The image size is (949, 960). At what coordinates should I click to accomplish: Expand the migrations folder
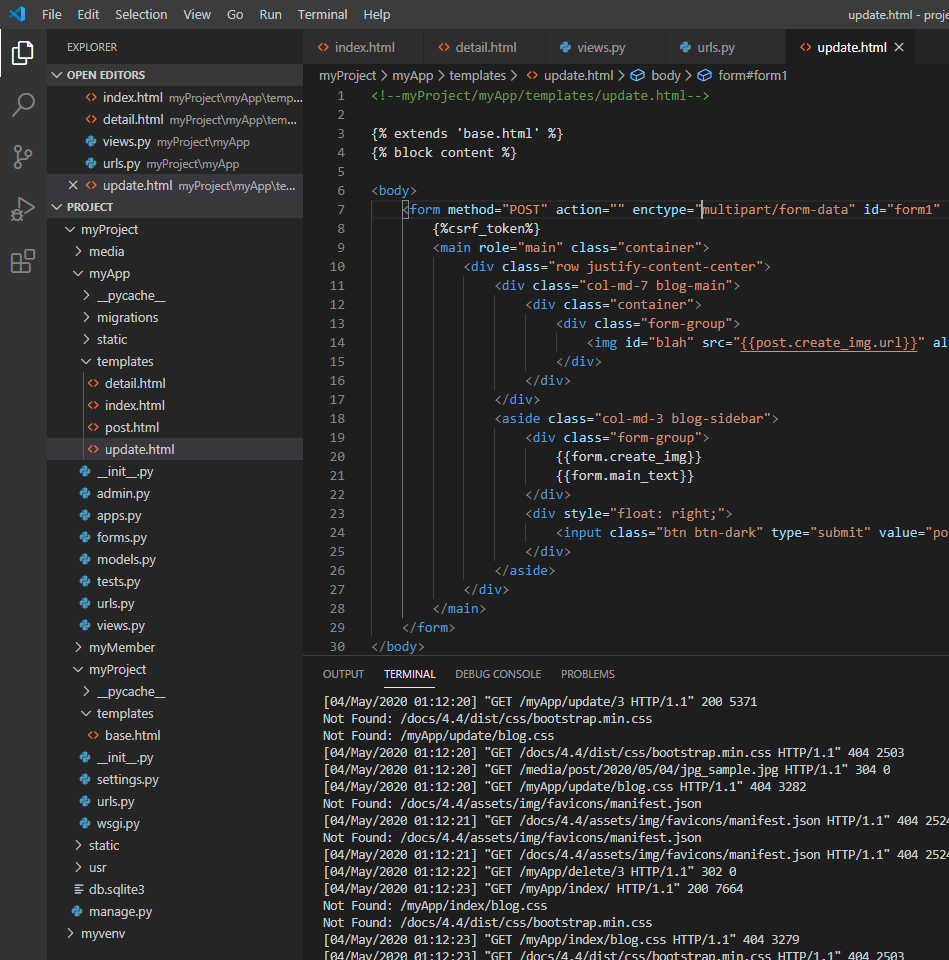coord(127,317)
